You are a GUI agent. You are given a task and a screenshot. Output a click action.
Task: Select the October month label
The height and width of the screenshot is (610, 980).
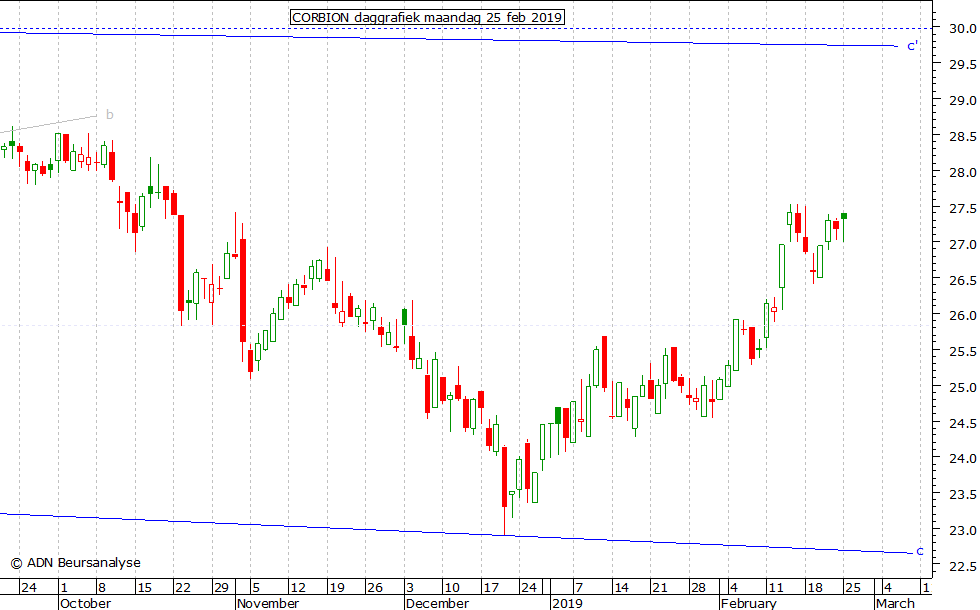pos(85,603)
